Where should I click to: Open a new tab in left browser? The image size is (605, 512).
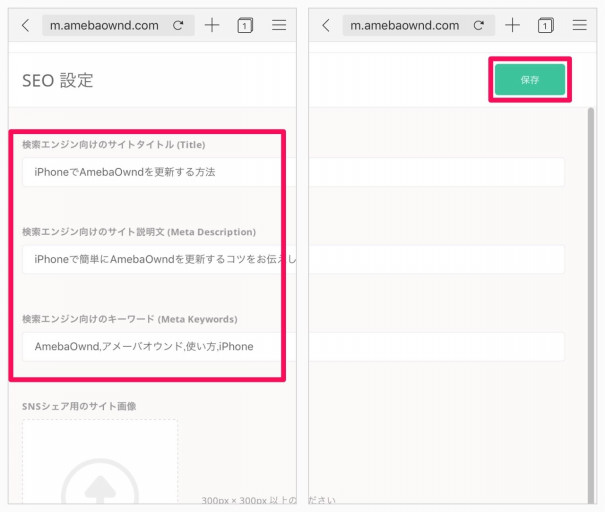pos(212,25)
